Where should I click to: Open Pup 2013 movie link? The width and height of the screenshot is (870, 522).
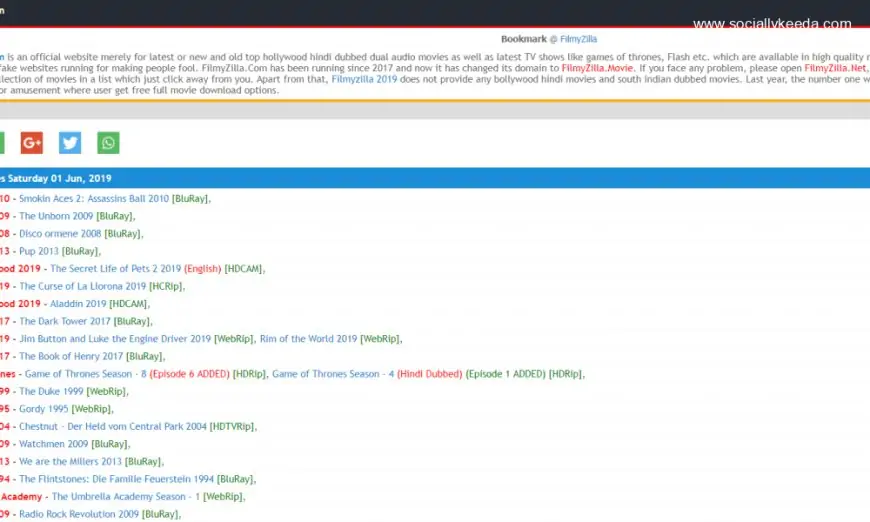click(38, 251)
